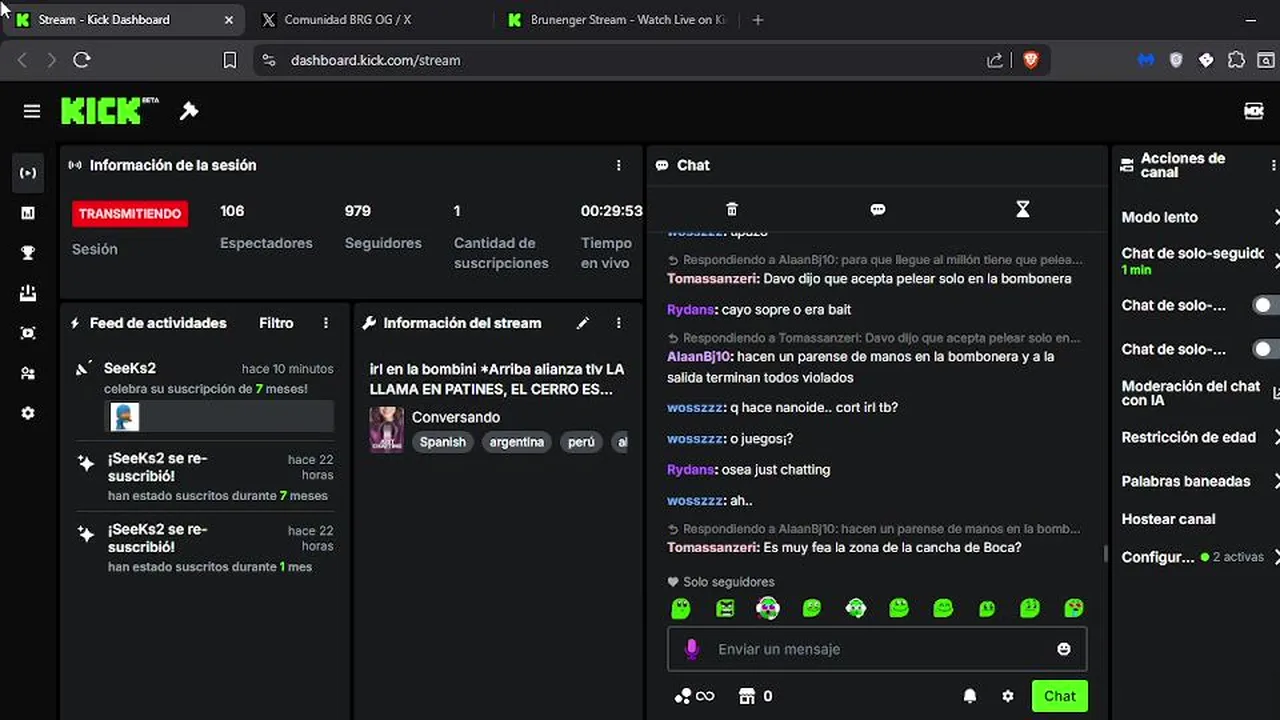The image size is (1280, 720).
Task: Insert the angry square-faced green emote
Action: 725,607
